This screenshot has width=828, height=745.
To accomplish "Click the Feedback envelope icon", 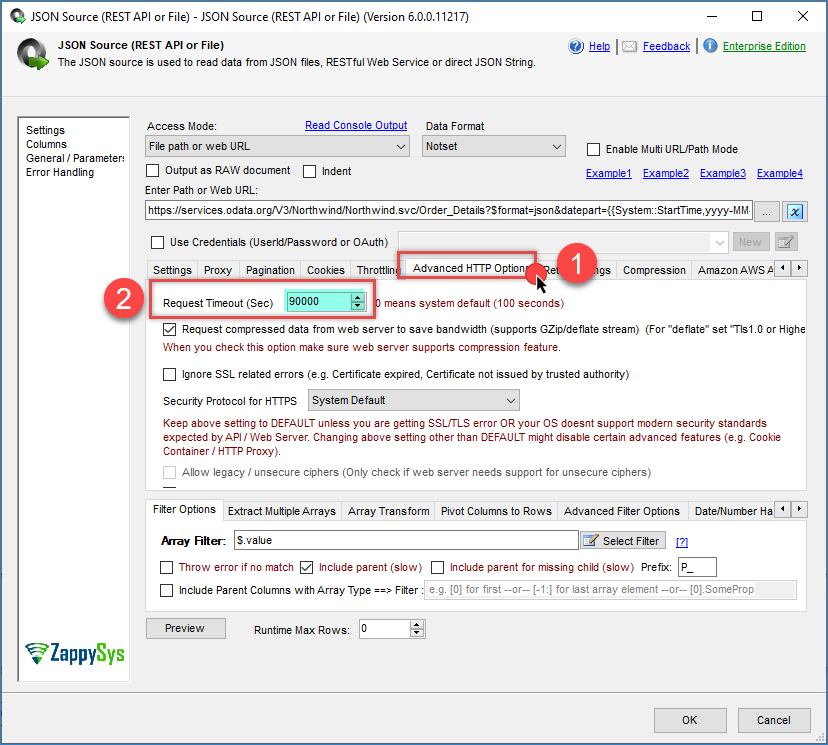I will tap(629, 46).
